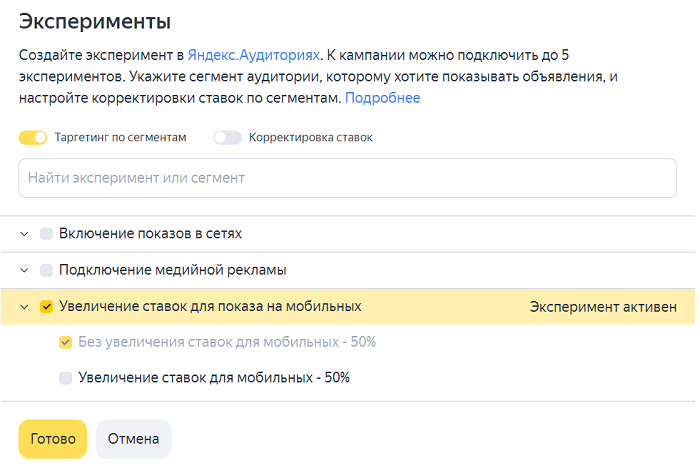This screenshot has width=700, height=468.
Task: Open the Яндекс.Аудиториях link
Action: coord(254,55)
